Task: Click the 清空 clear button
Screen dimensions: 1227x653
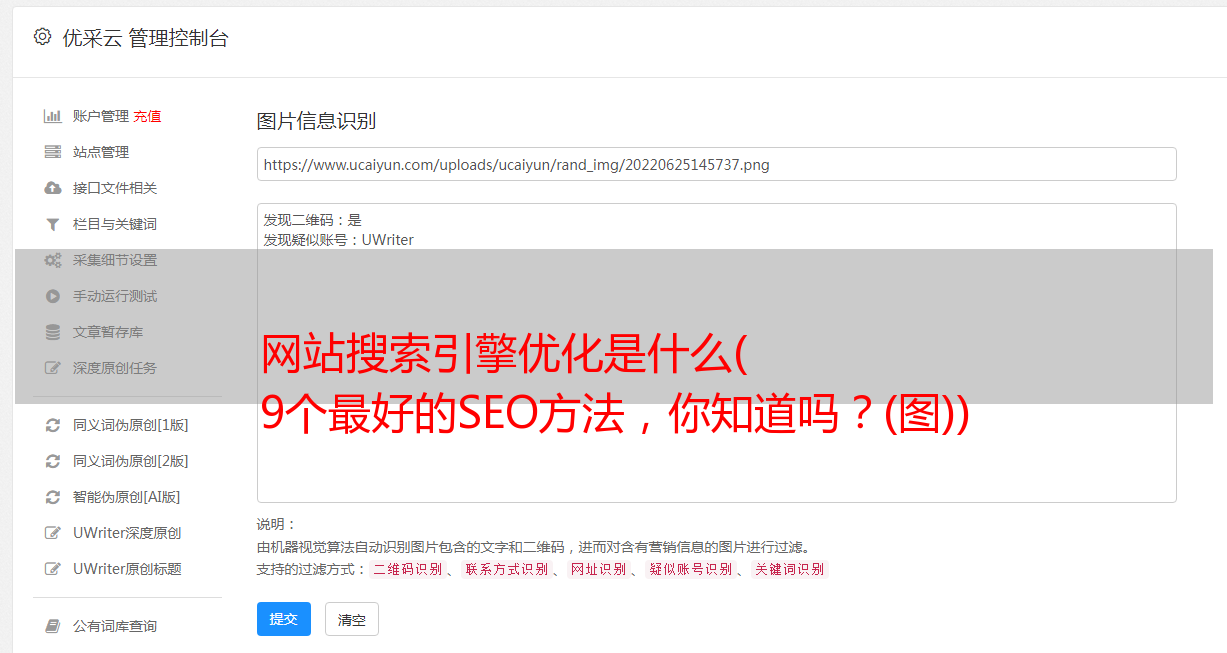Action: point(352,619)
